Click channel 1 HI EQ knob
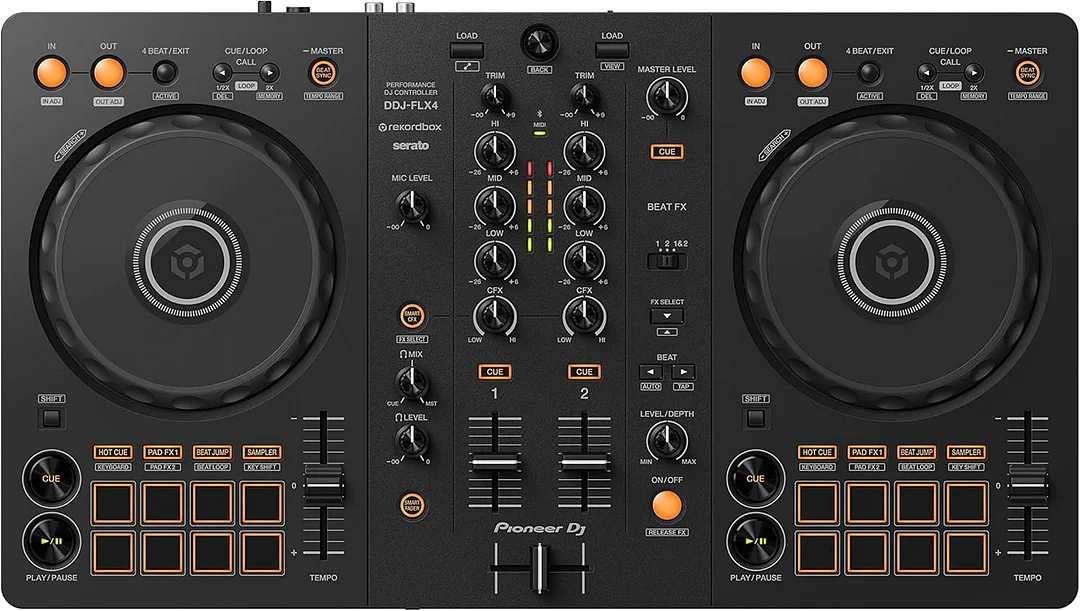 click(x=495, y=151)
